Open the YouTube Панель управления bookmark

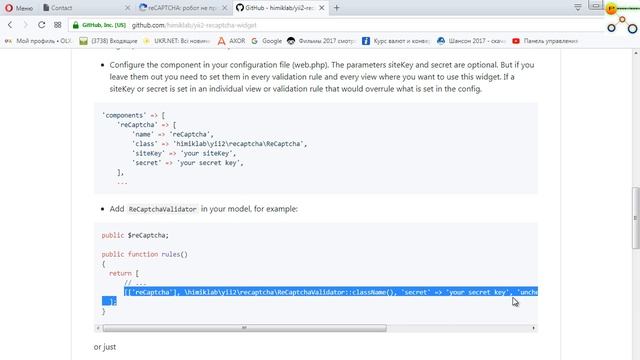click(545, 41)
